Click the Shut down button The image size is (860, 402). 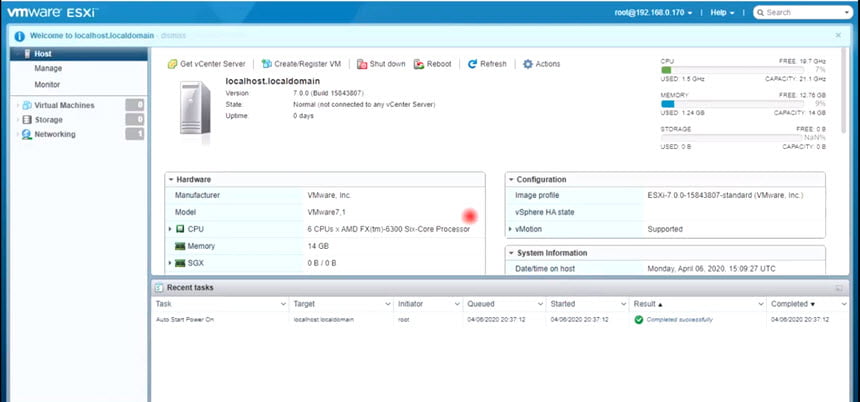click(381, 64)
